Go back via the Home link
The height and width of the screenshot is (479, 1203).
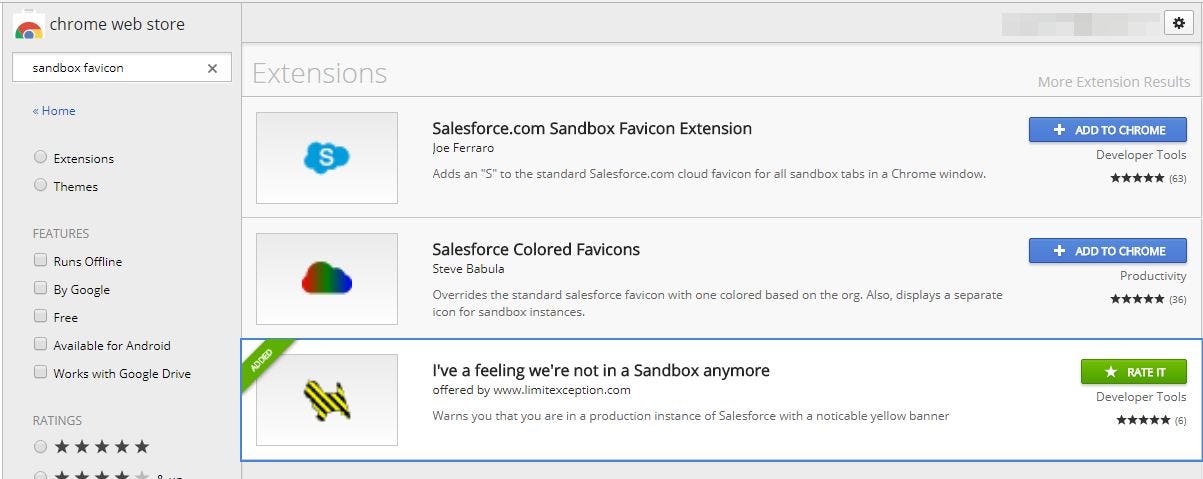(54, 111)
